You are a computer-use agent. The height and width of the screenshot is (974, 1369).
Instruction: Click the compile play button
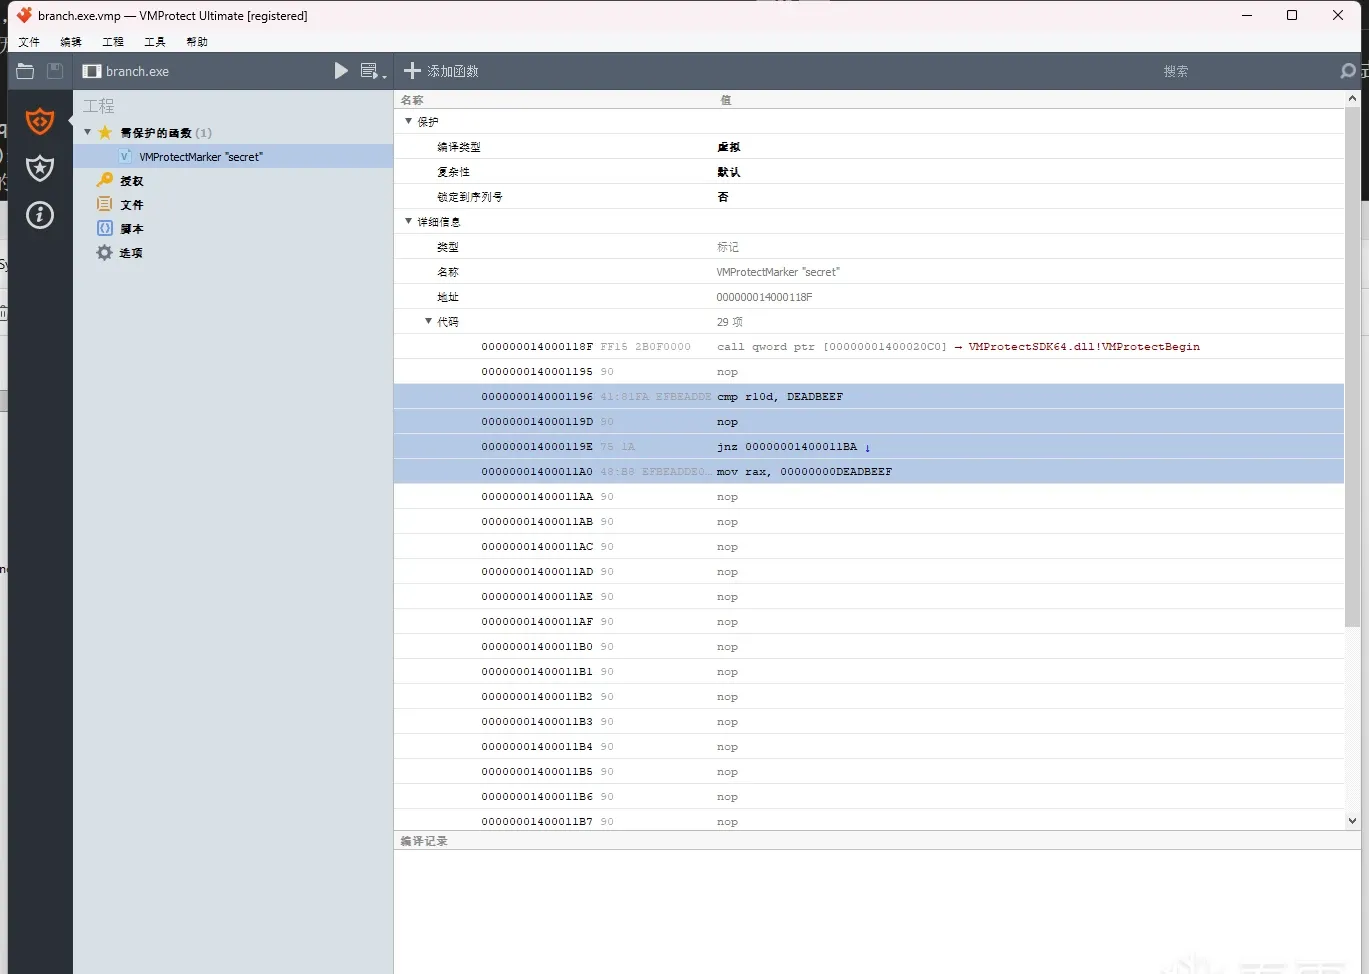coord(341,71)
